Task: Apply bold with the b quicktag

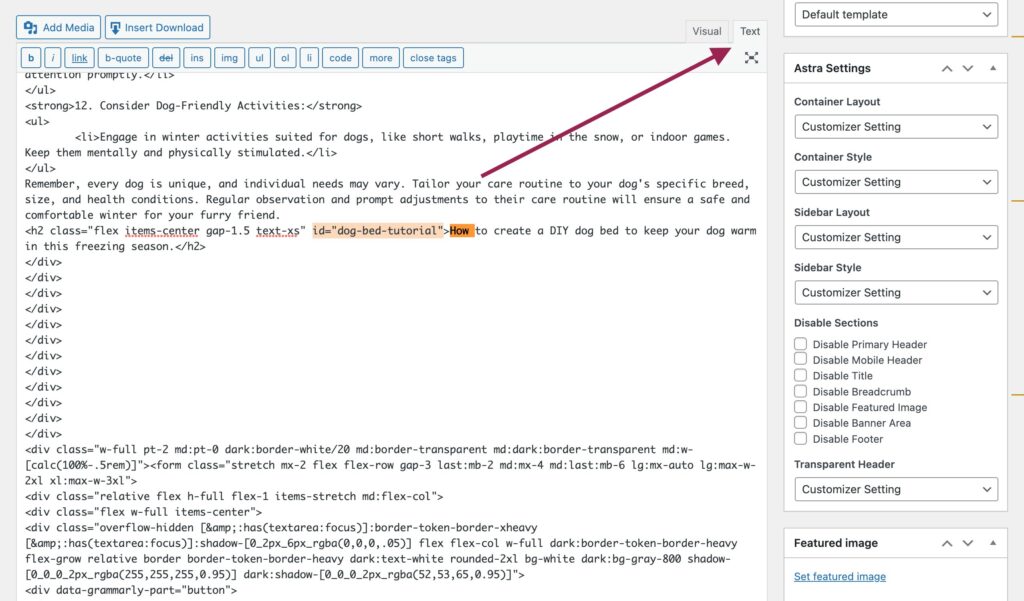Action: pos(31,58)
